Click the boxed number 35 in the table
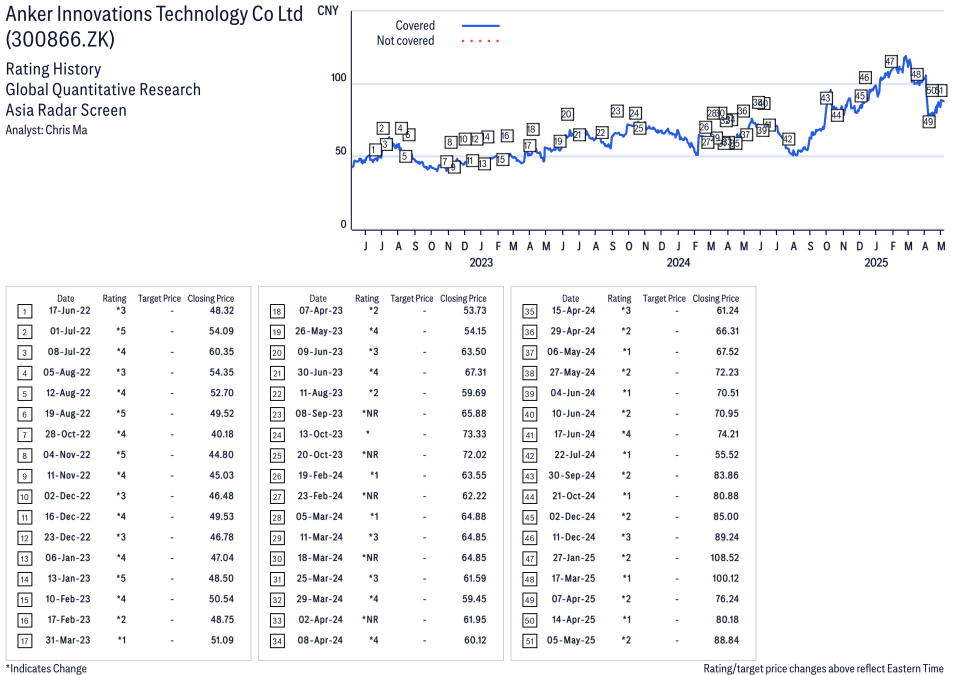955x675 pixels. tap(530, 312)
